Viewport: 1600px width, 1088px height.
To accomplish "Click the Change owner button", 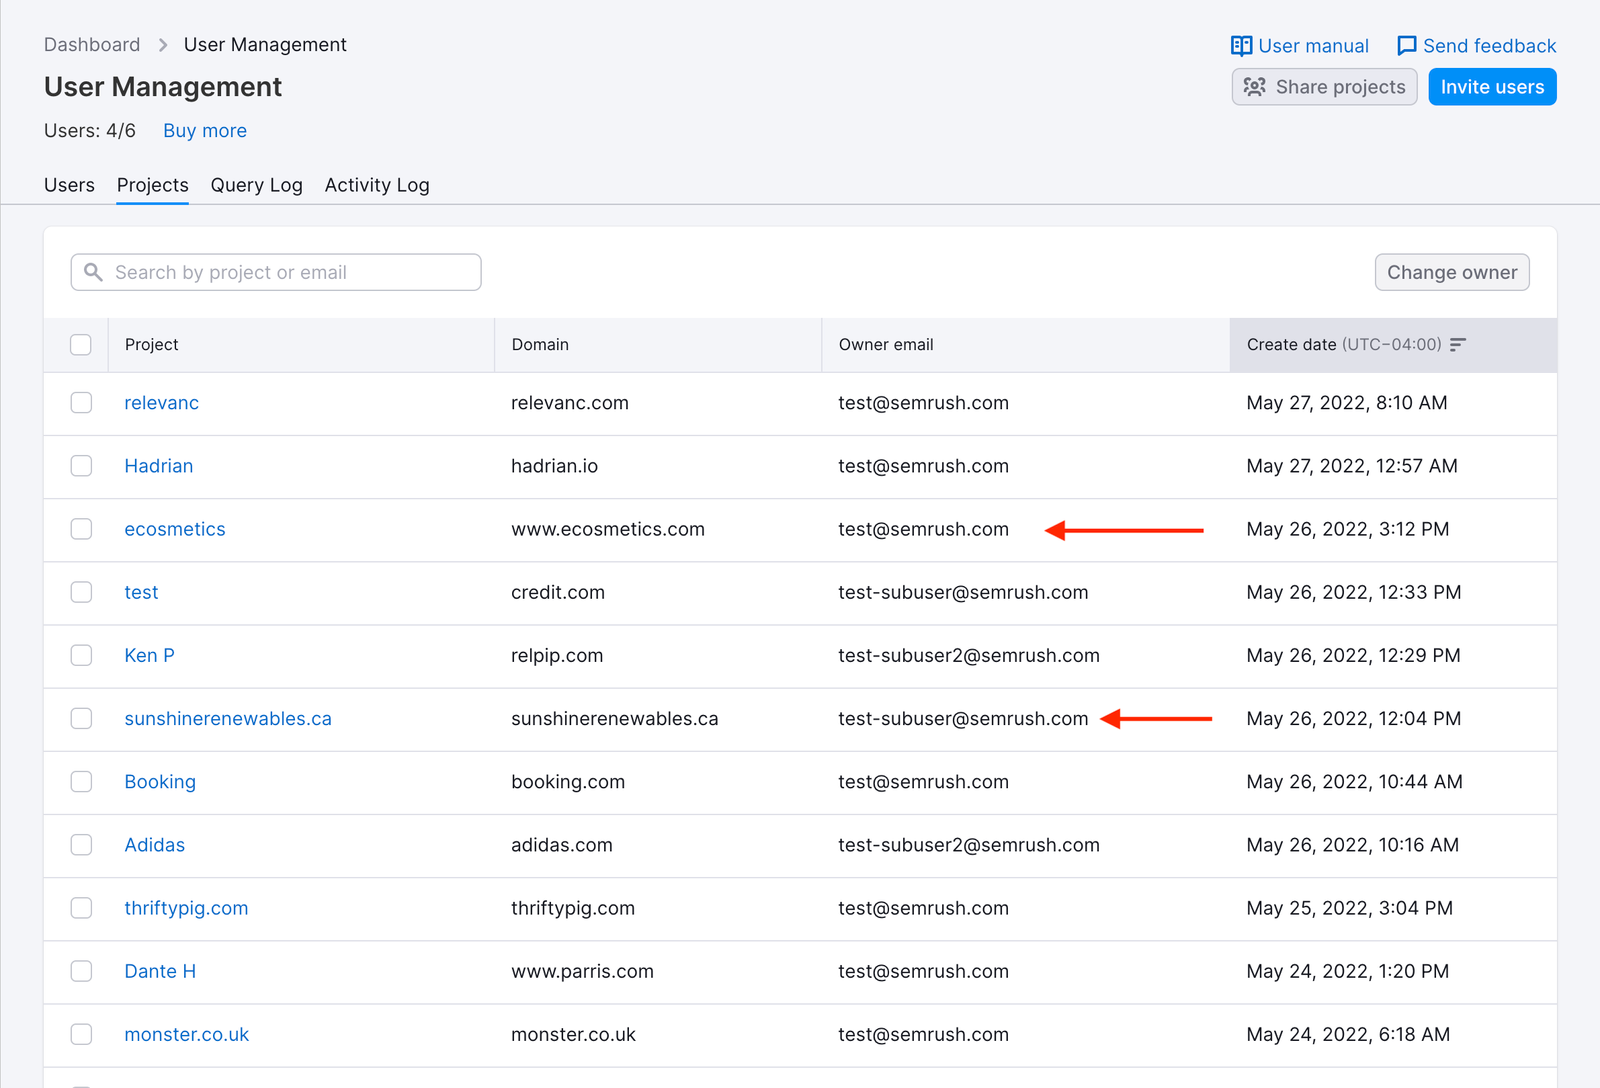I will pos(1451,272).
